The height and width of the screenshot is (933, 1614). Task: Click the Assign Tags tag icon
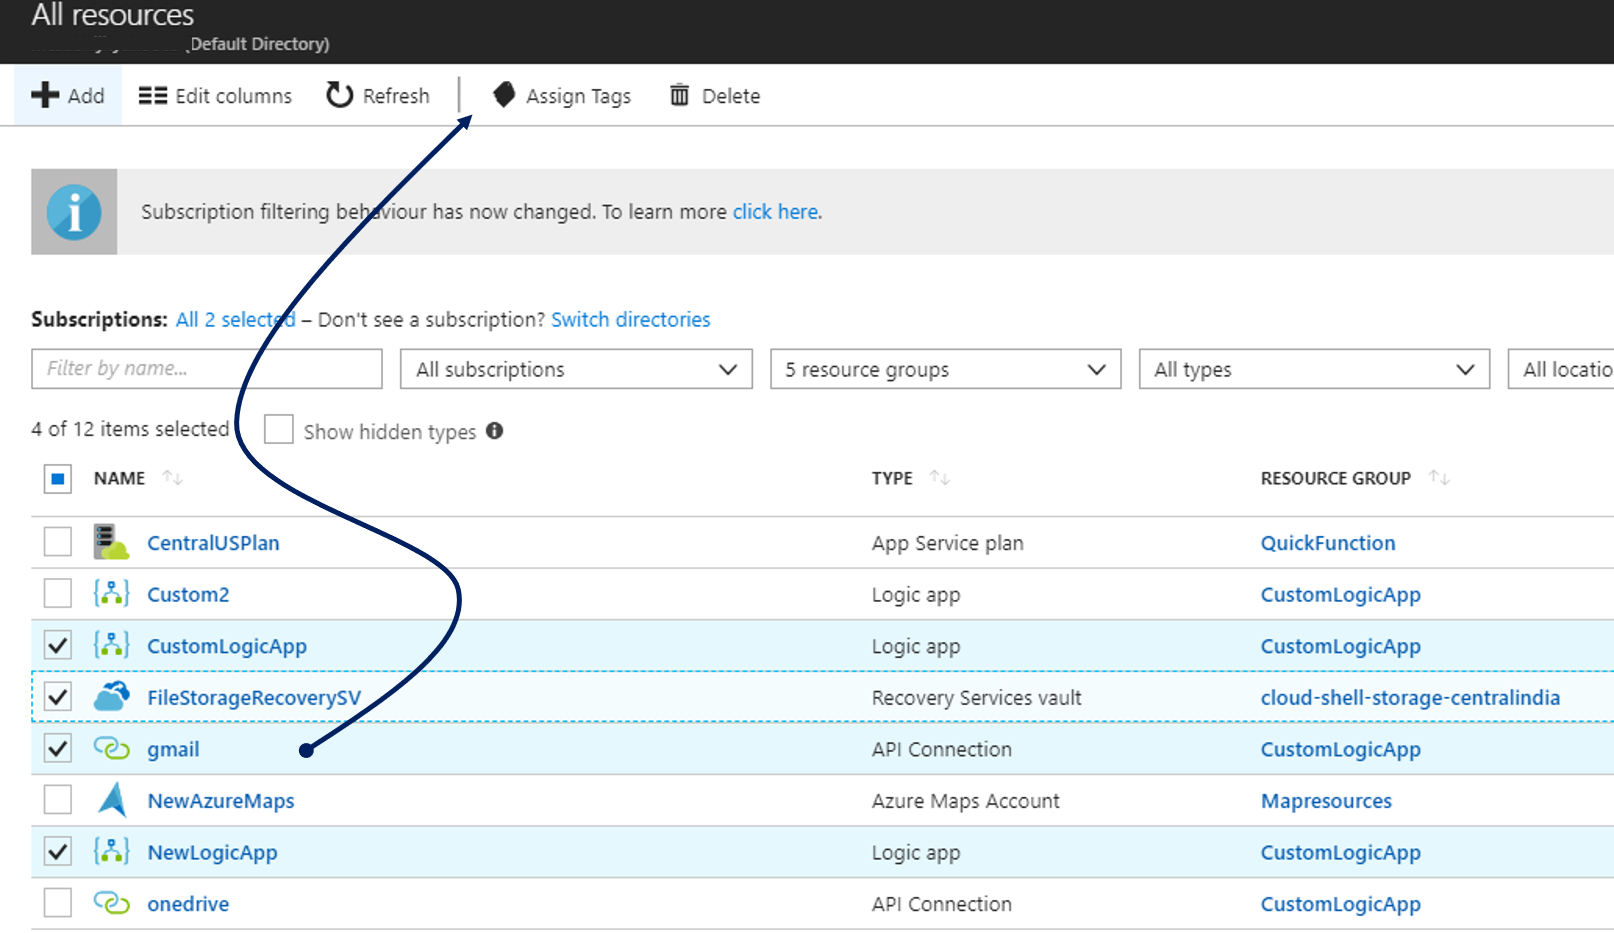tap(504, 95)
